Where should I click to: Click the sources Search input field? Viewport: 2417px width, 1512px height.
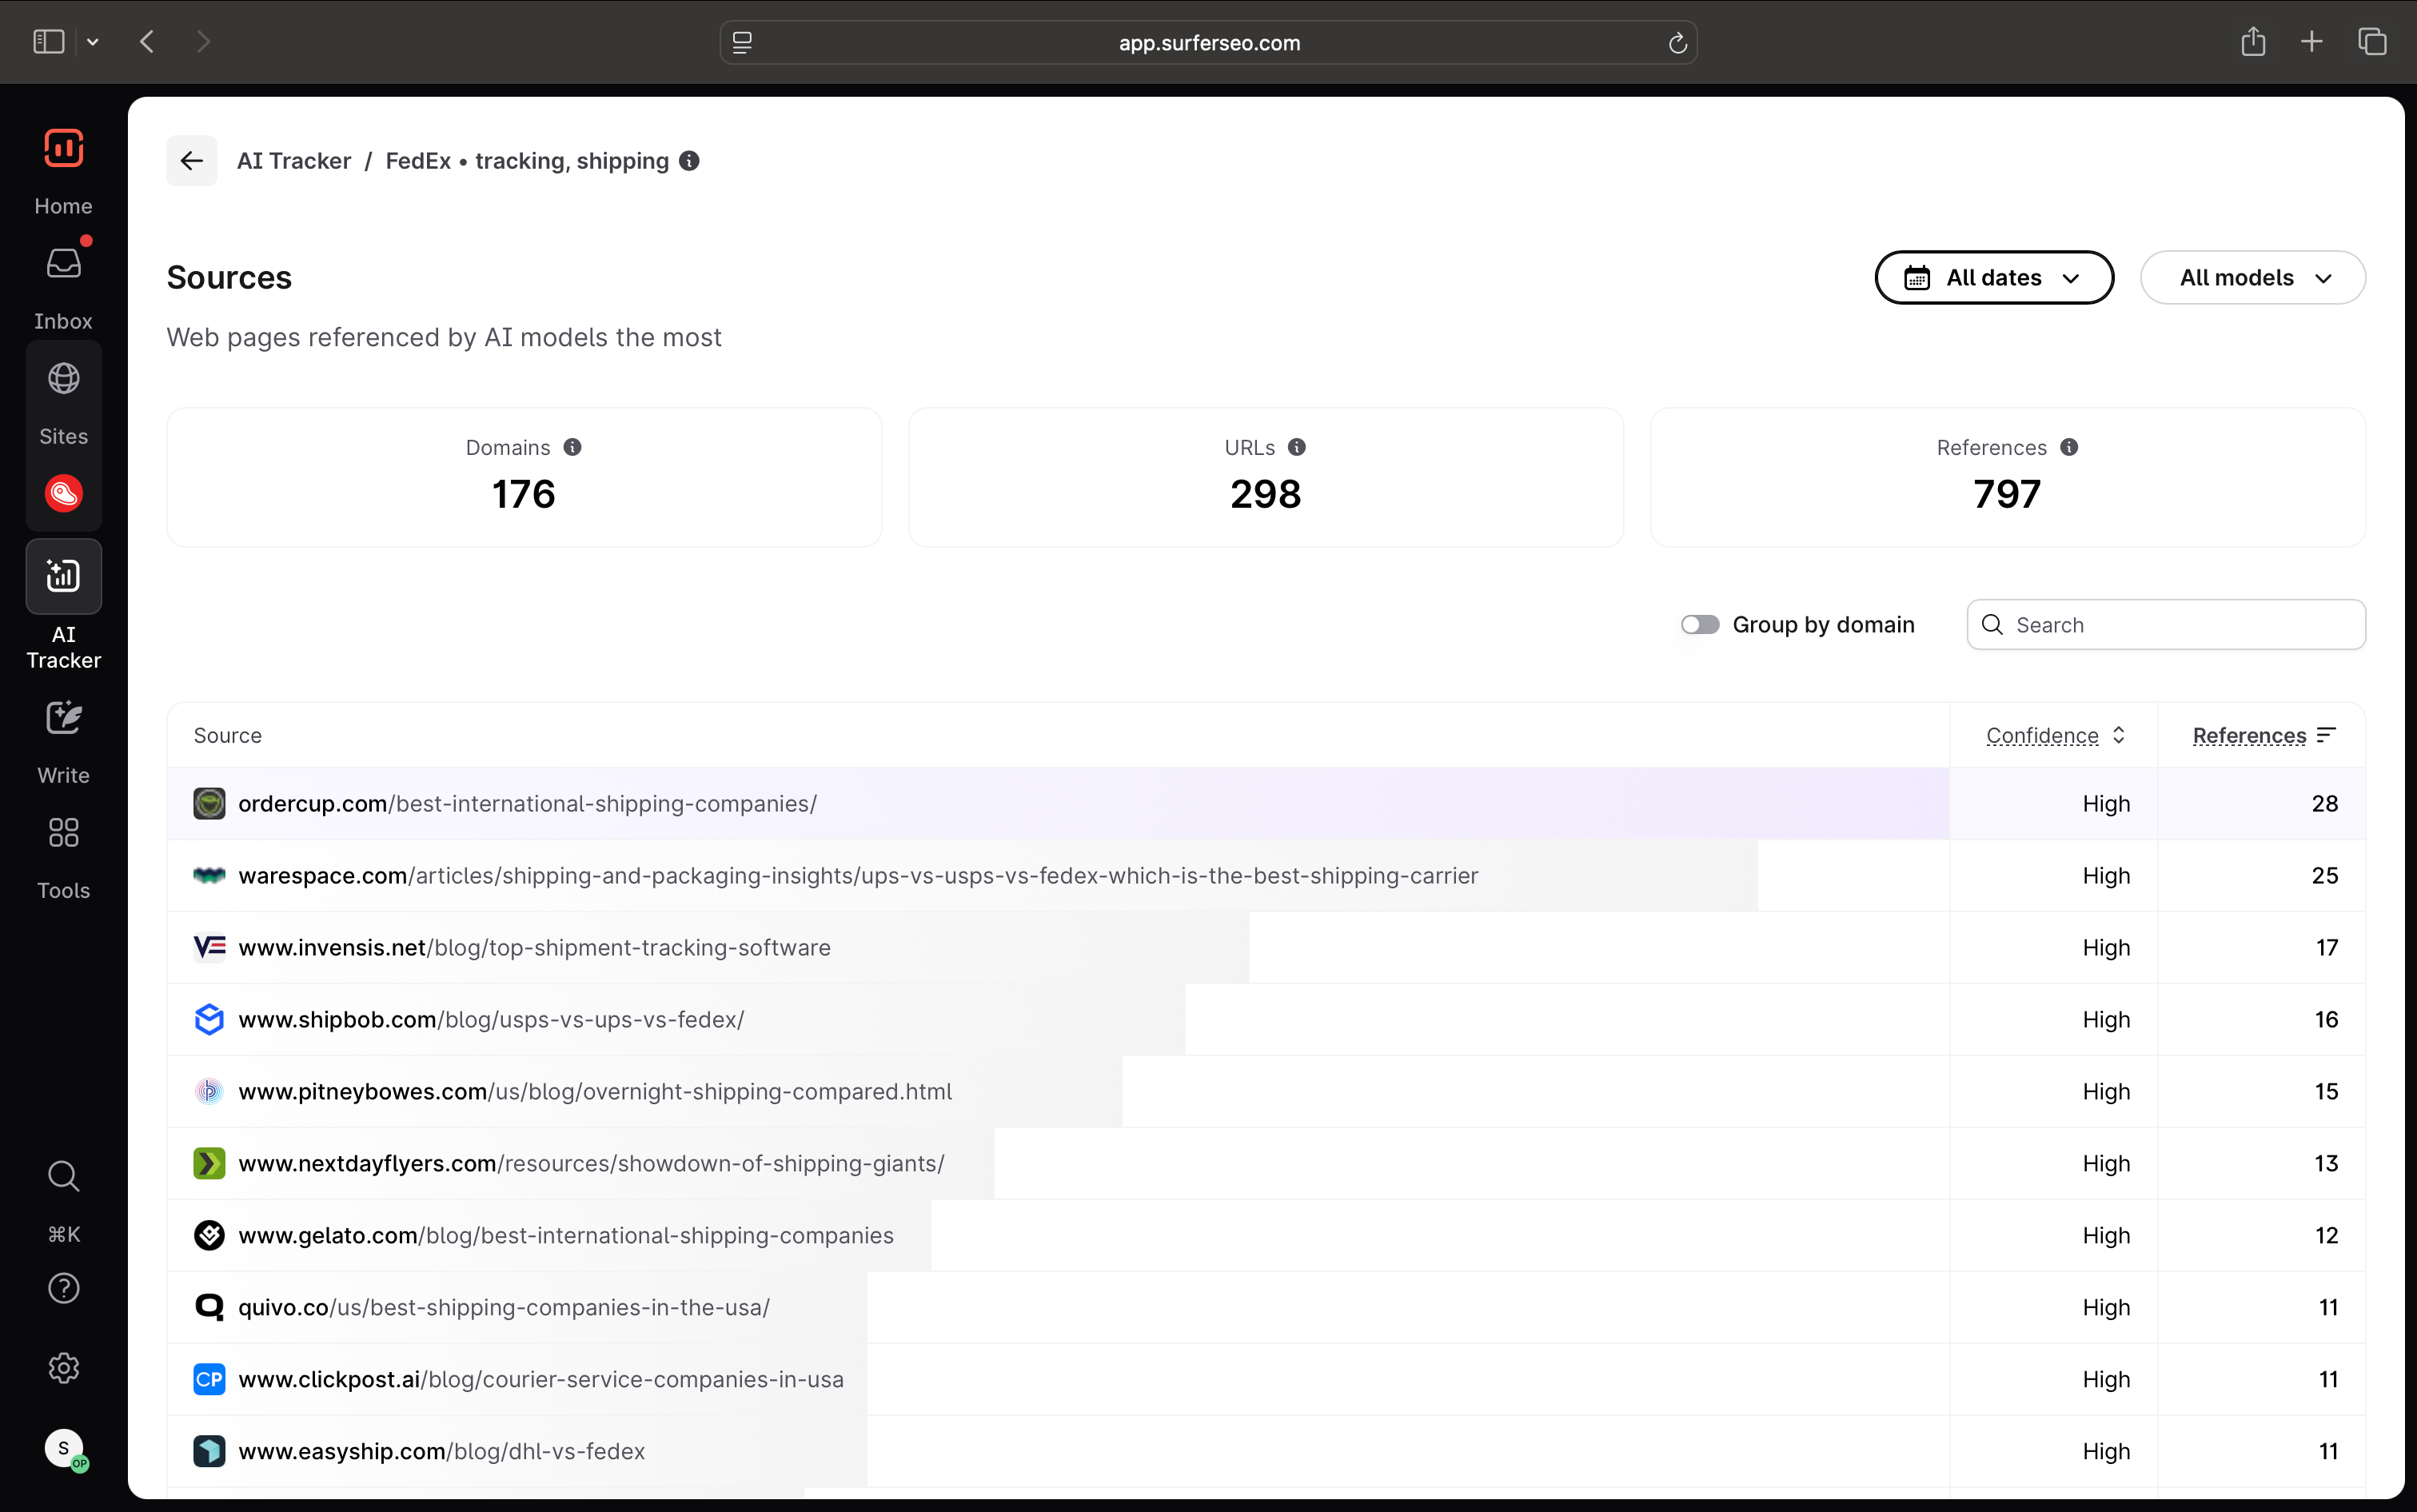2180,625
